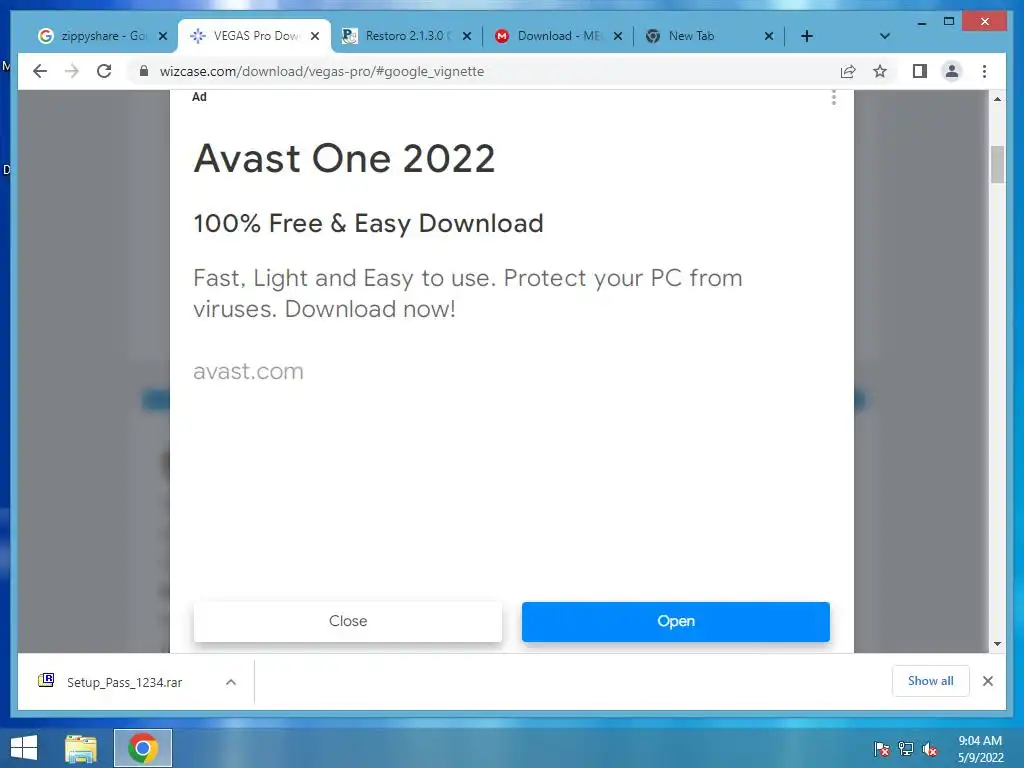
Task: Open the ad options three-dot menu
Action: [x=834, y=98]
